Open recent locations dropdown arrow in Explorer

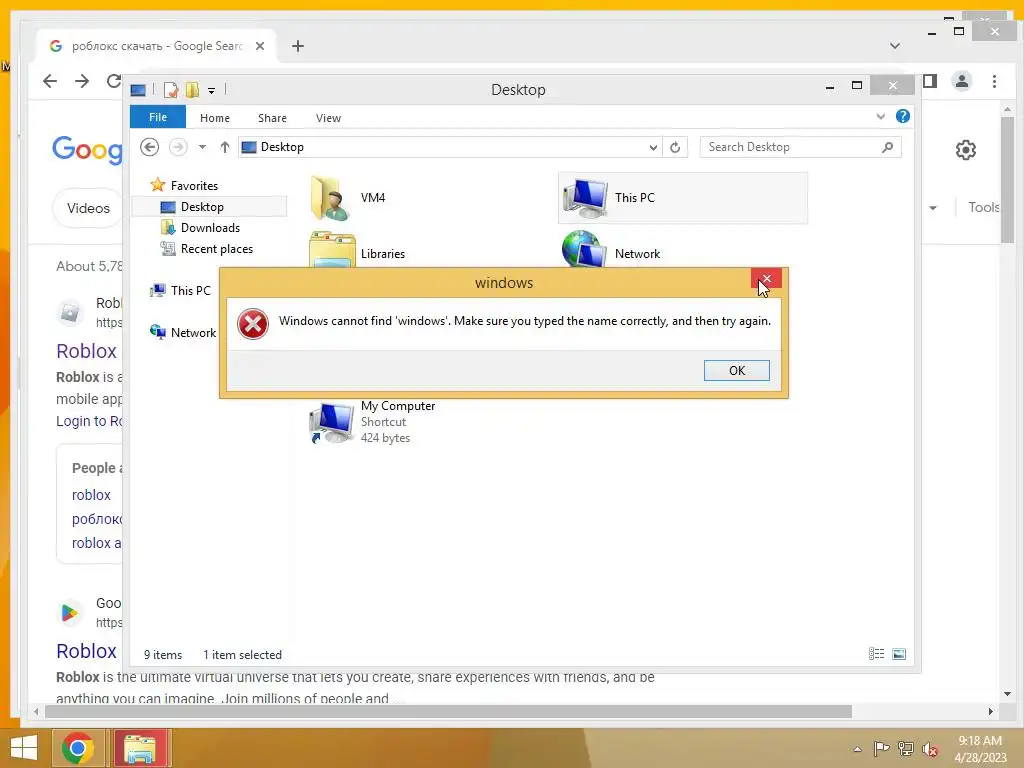pyautogui.click(x=202, y=147)
